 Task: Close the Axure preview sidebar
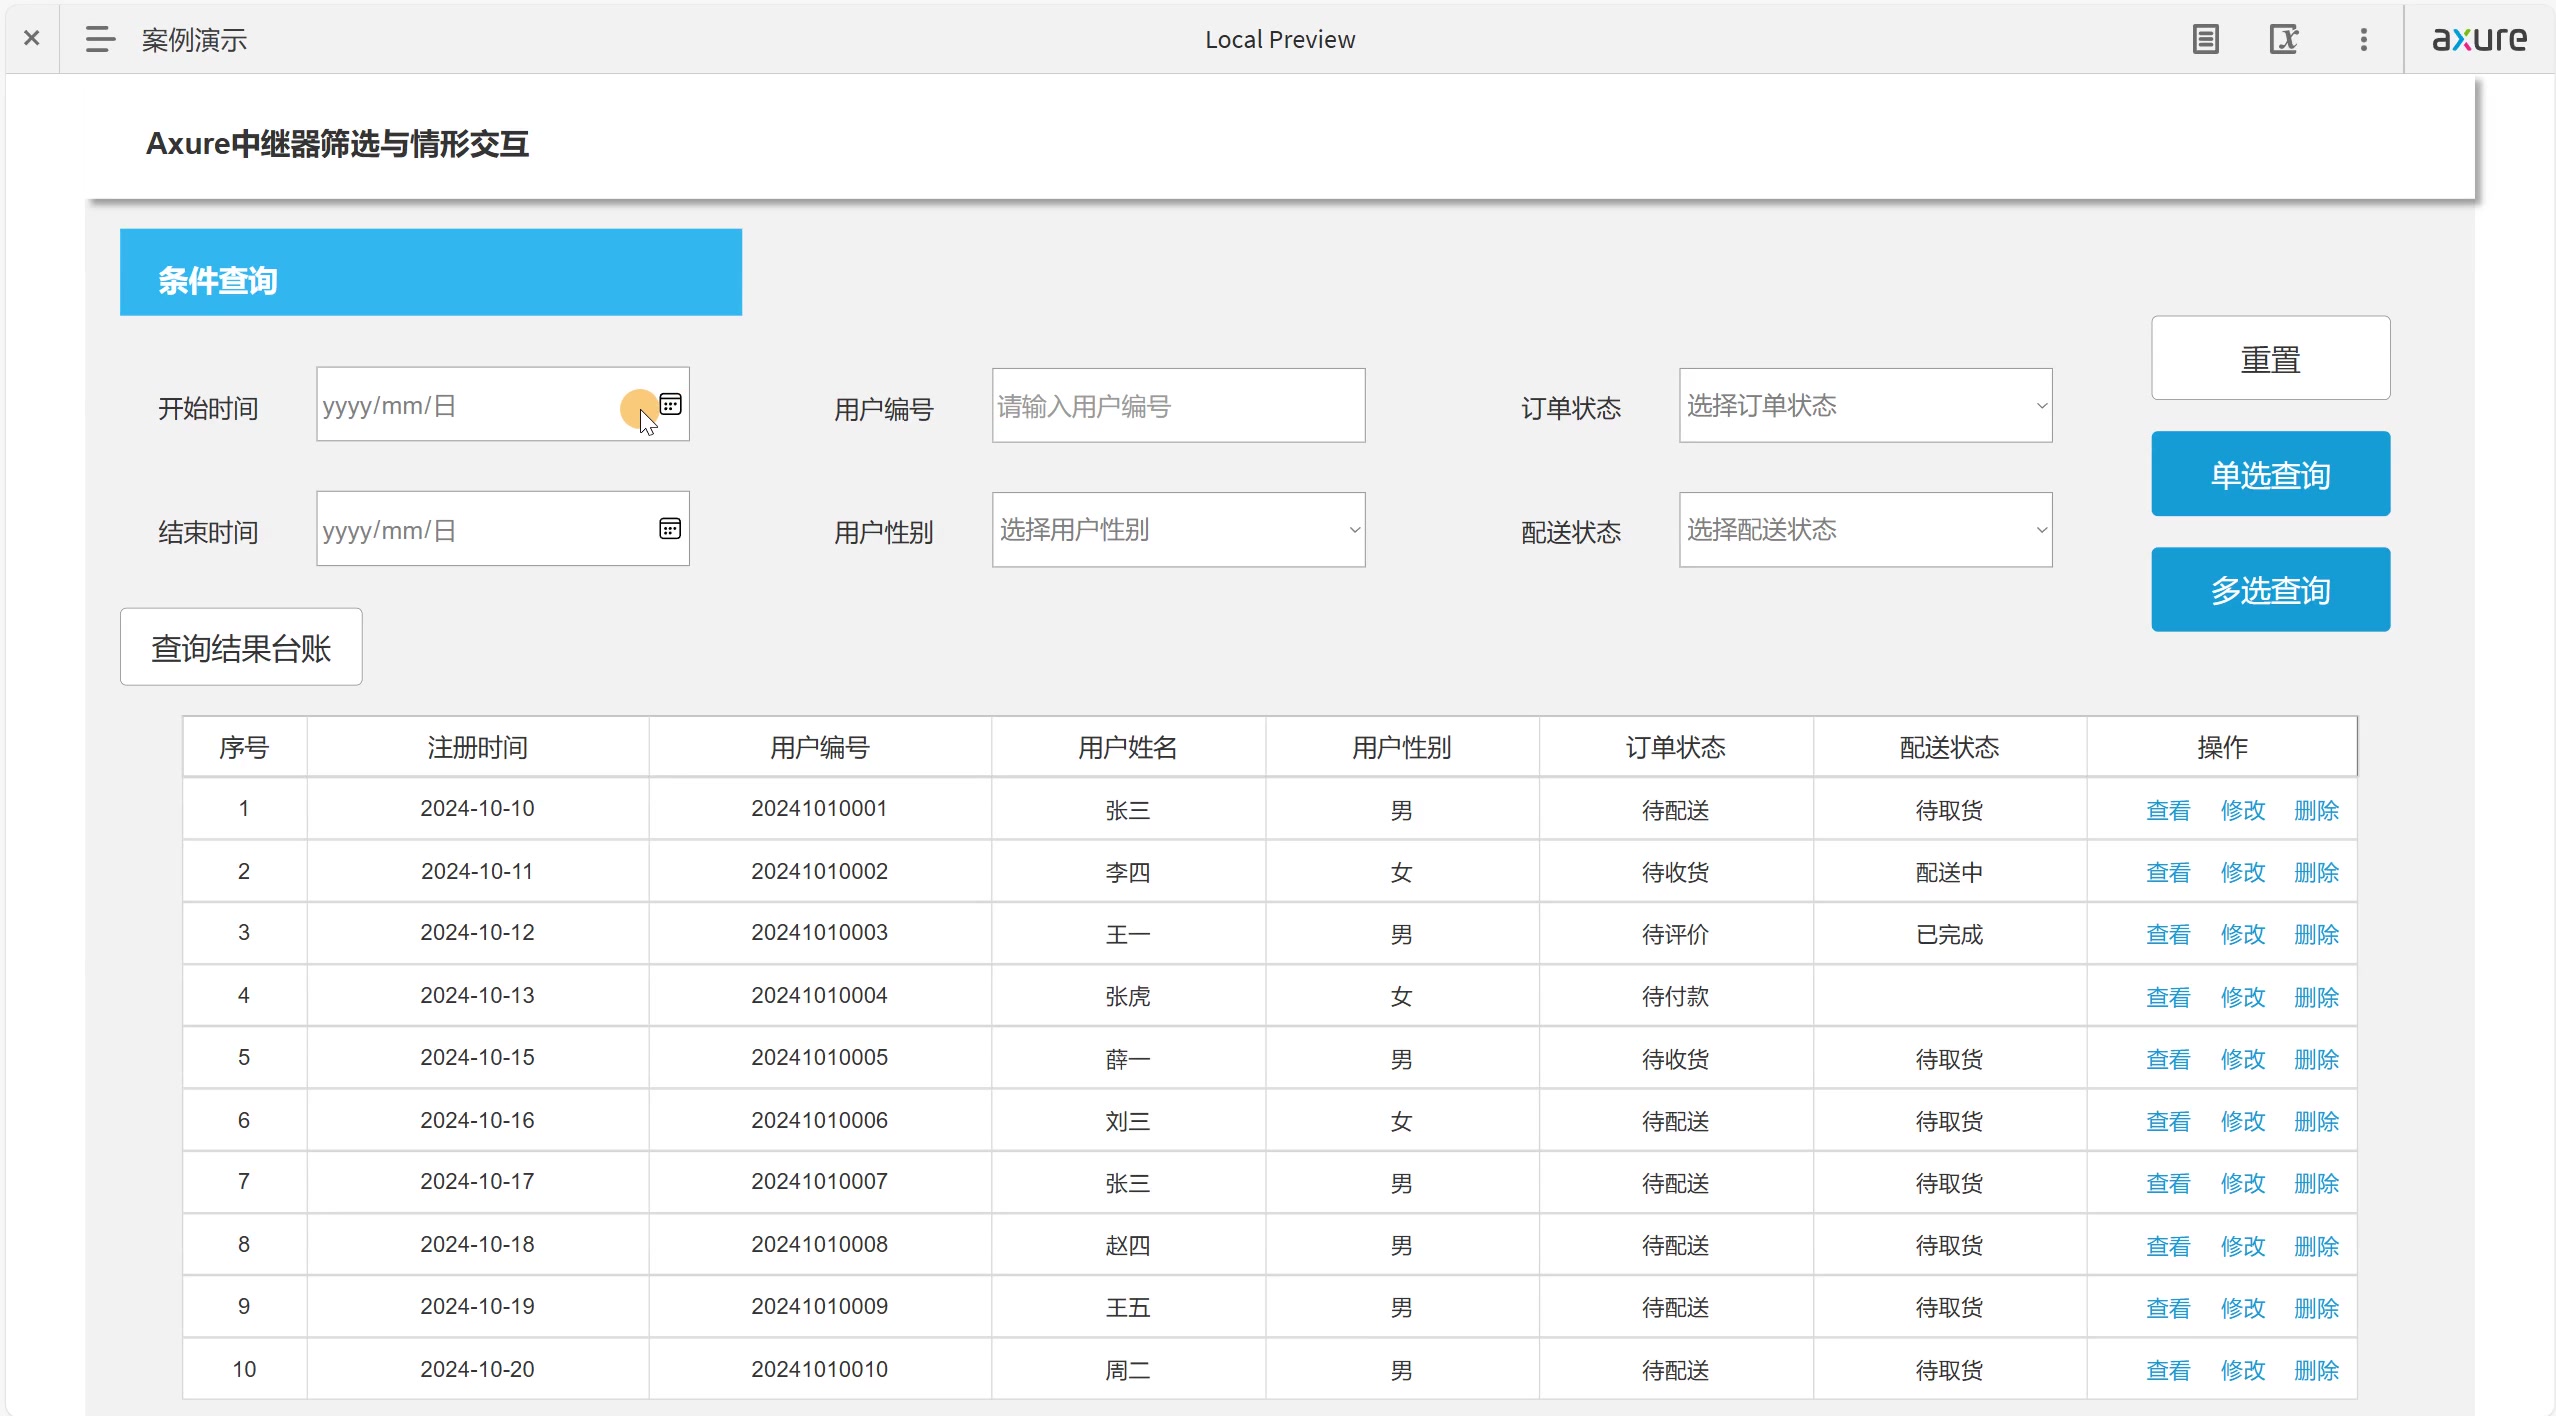click(32, 39)
